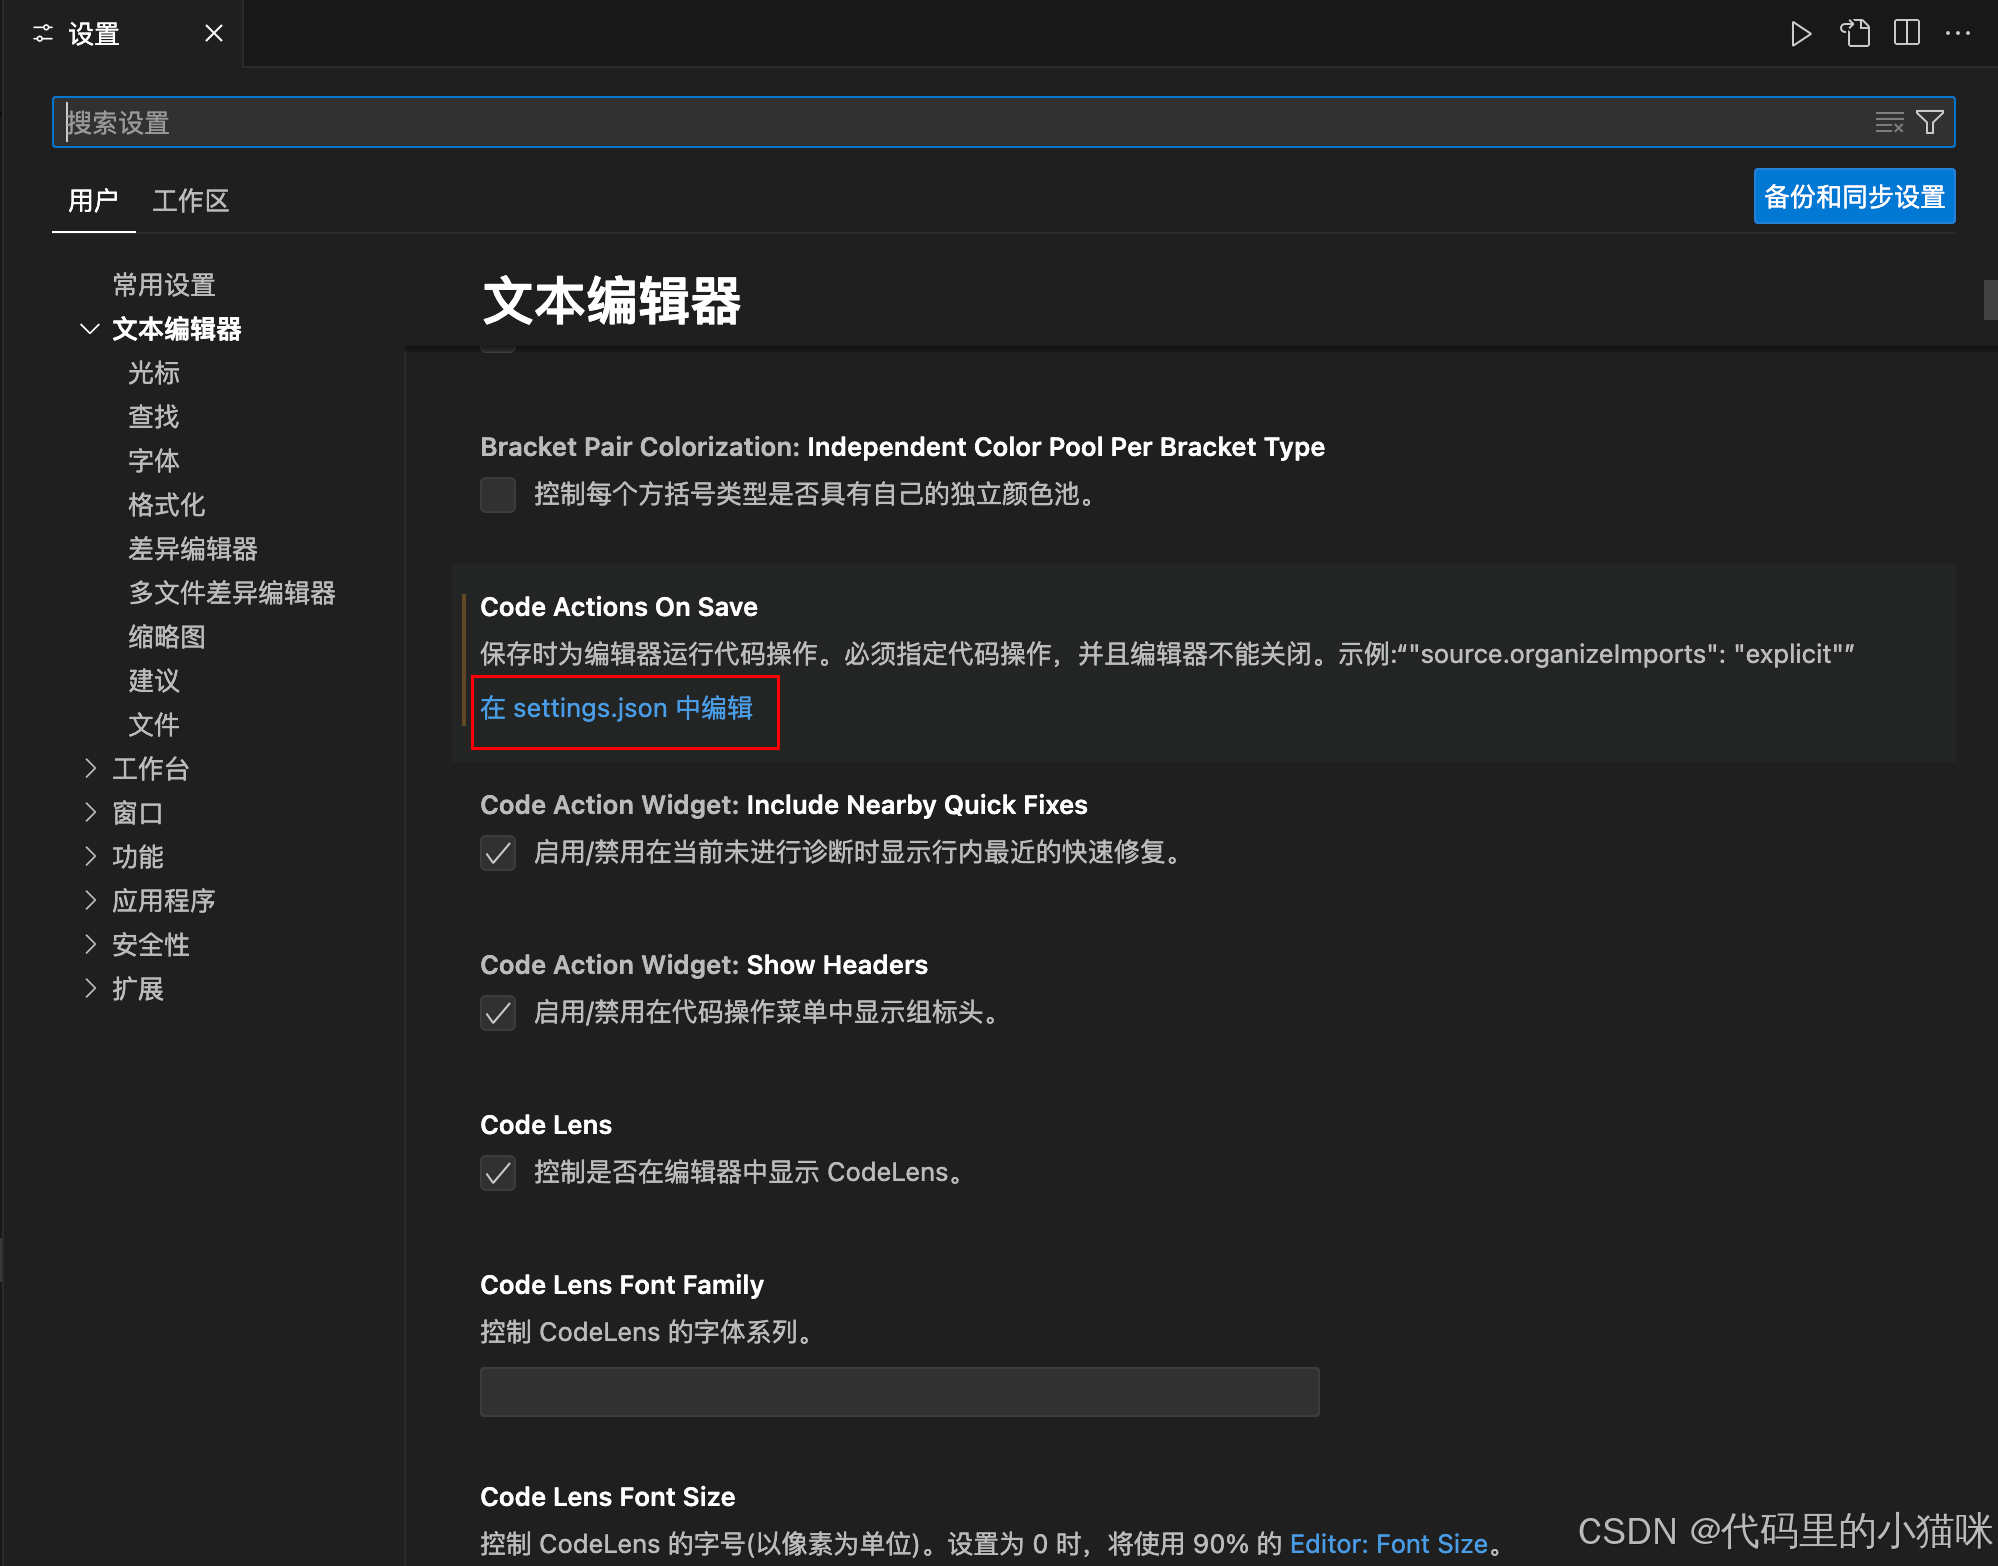Uncheck Include Nearby Quick Fixes checkbox
Image resolution: width=1998 pixels, height=1566 pixels.
pyautogui.click(x=498, y=853)
